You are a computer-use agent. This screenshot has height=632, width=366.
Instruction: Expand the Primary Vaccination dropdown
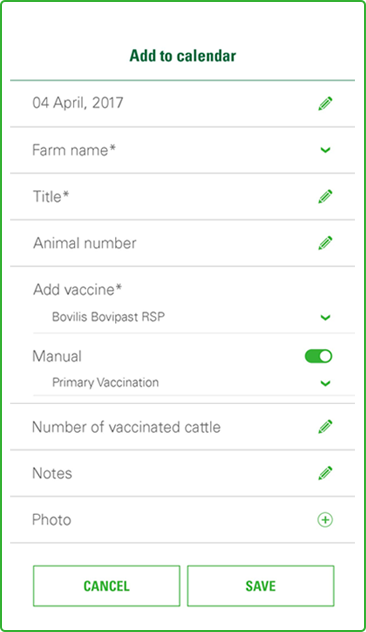193,383
